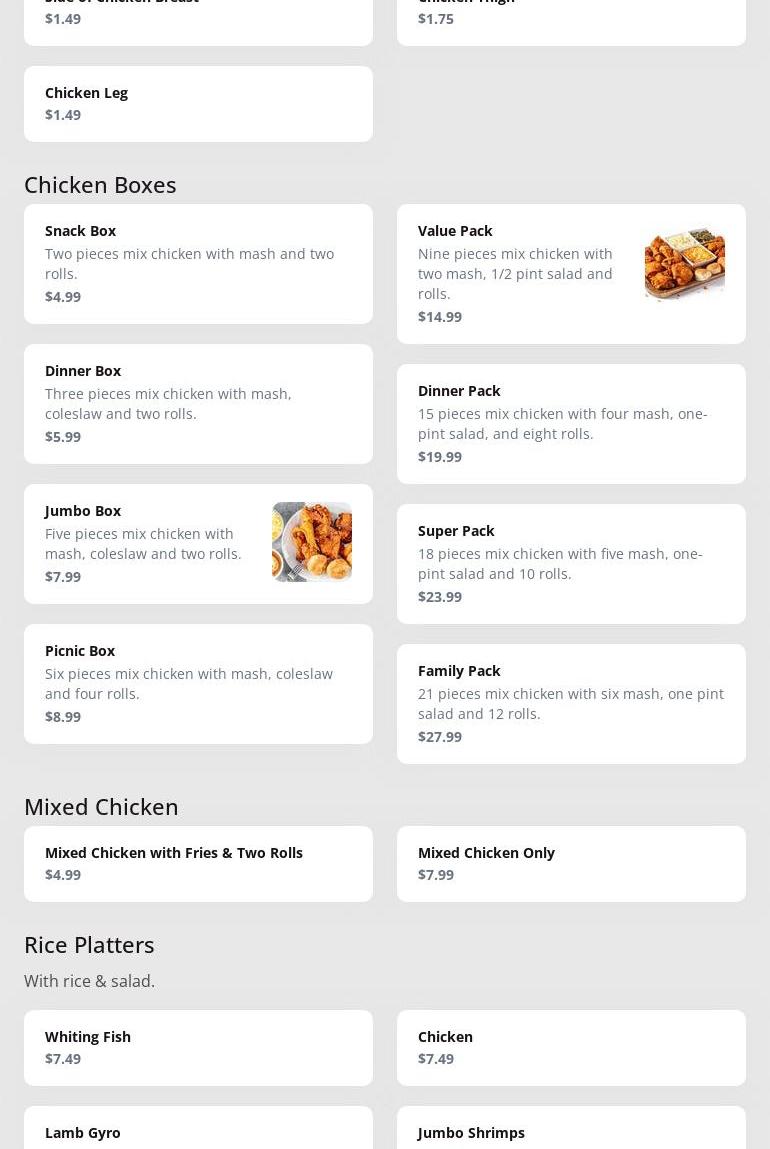This screenshot has height=1149, width=770.
Task: Open the Mixed Chicken Only item
Action: 571,864
